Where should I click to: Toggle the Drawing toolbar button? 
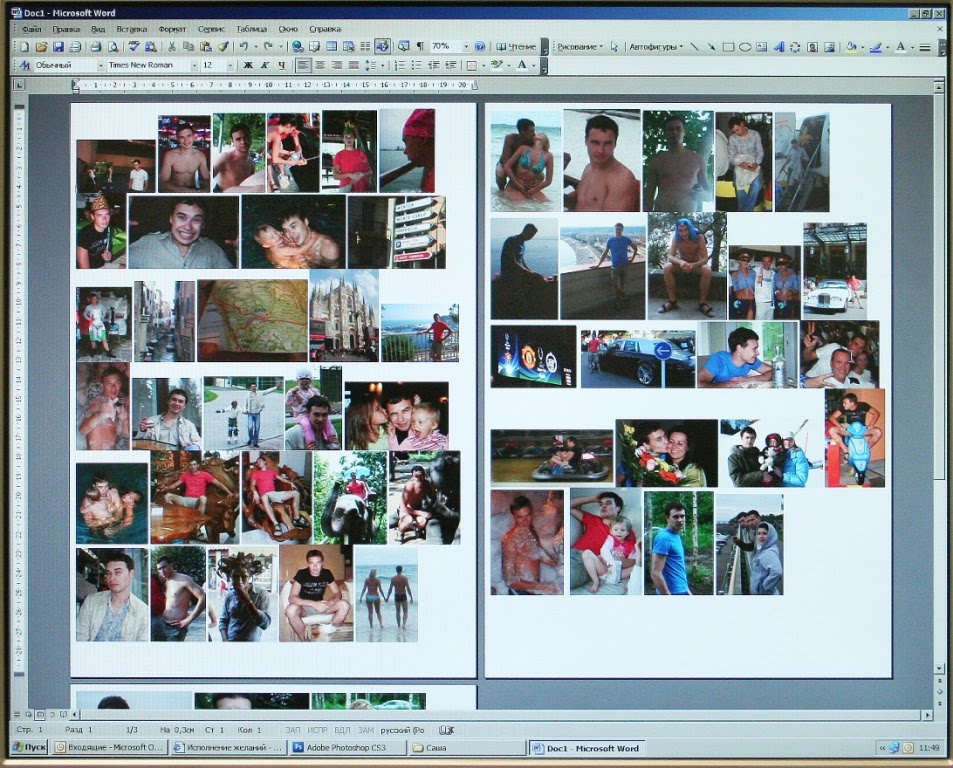tap(382, 47)
